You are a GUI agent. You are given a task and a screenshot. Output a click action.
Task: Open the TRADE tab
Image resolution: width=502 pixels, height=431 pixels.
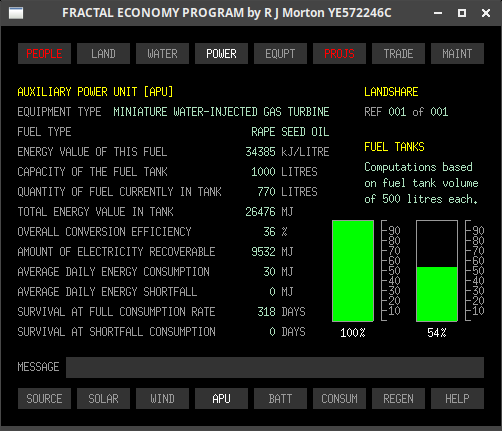coord(398,53)
